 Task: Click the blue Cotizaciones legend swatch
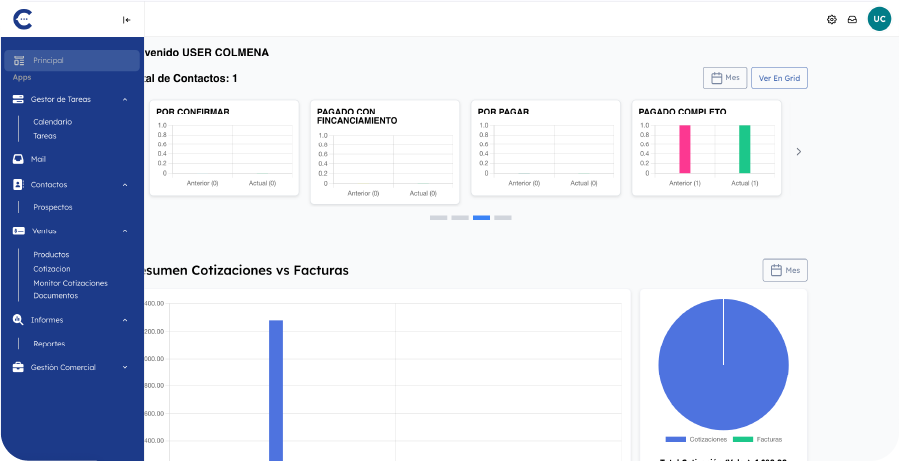click(675, 439)
